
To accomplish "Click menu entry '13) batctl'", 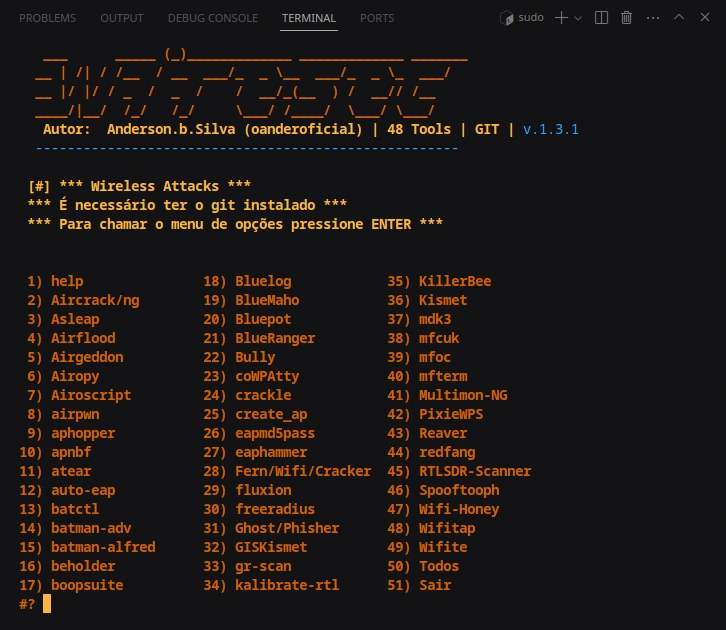I will pyautogui.click(x=59, y=509).
